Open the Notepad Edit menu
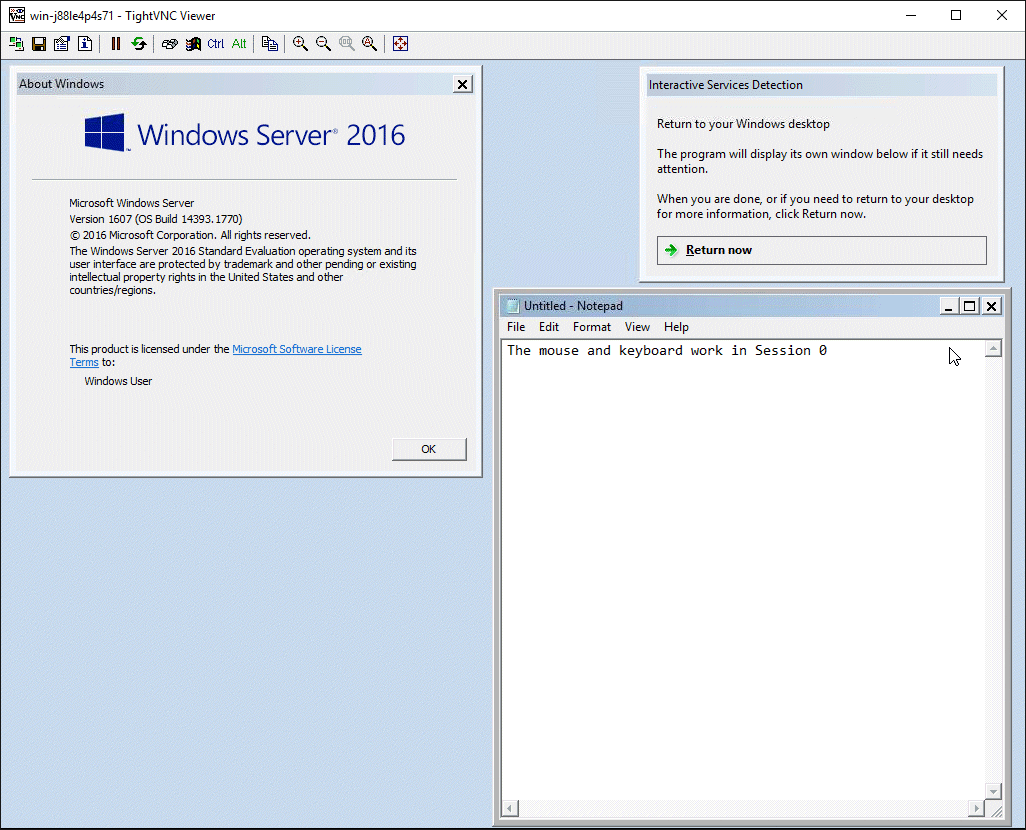Screen dimensions: 1026x830 coord(549,327)
